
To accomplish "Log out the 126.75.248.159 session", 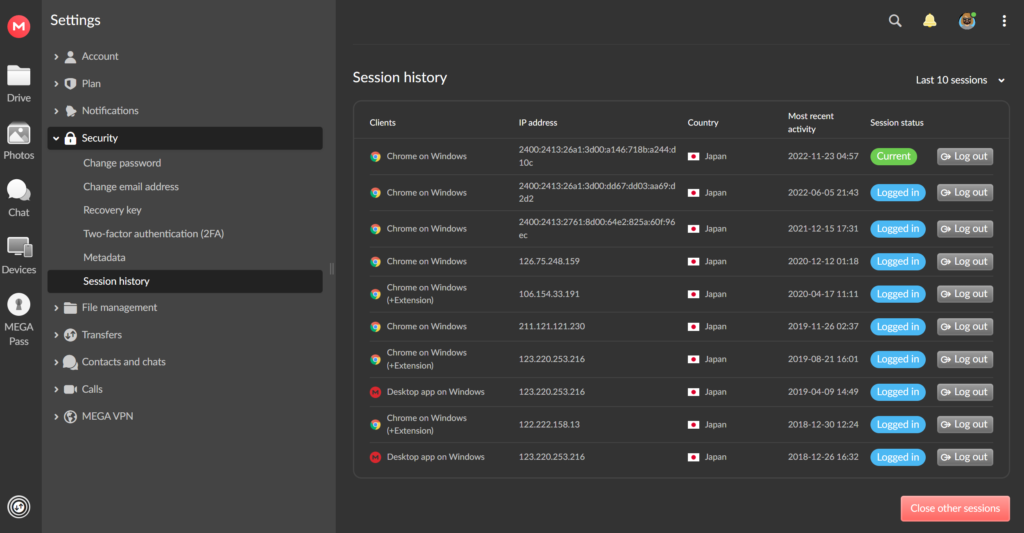I will [x=964, y=261].
